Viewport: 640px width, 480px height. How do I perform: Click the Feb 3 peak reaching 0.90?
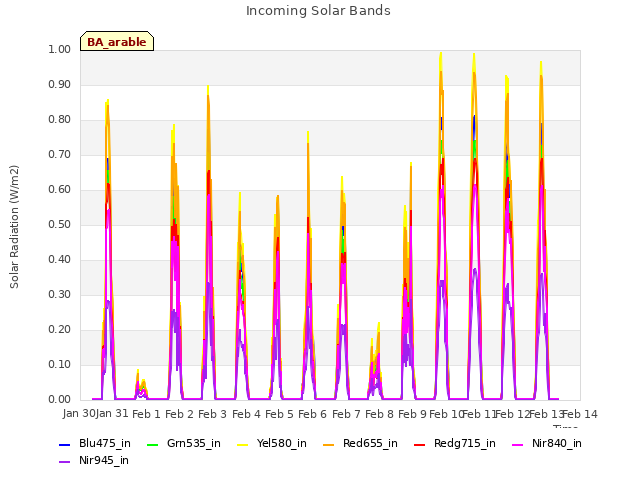tap(208, 87)
